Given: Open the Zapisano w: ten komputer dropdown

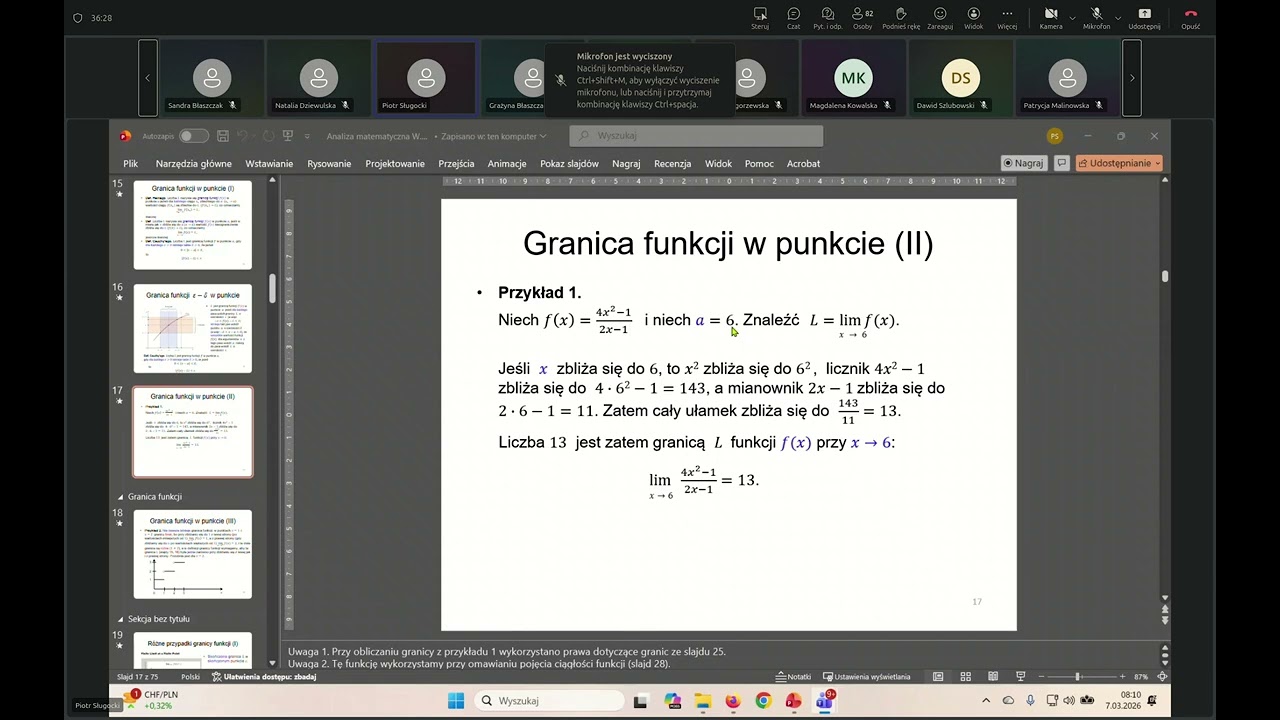Looking at the screenshot, I should [x=494, y=136].
